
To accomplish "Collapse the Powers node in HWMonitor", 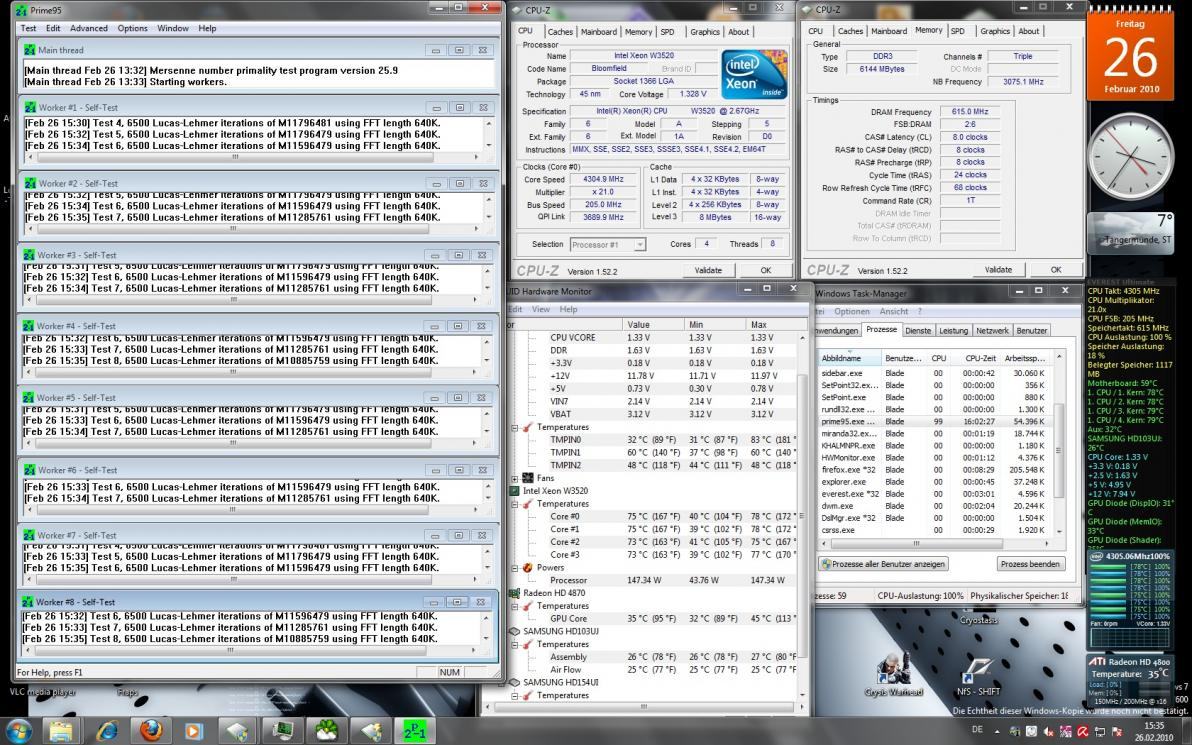I will point(515,567).
